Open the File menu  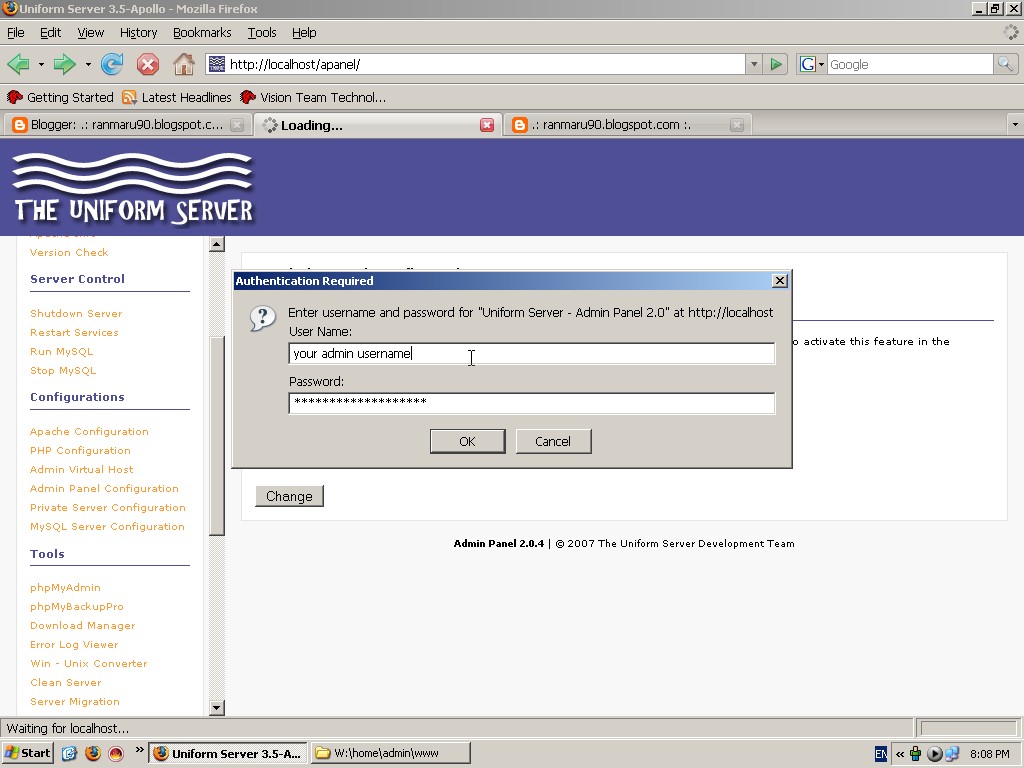click(16, 33)
